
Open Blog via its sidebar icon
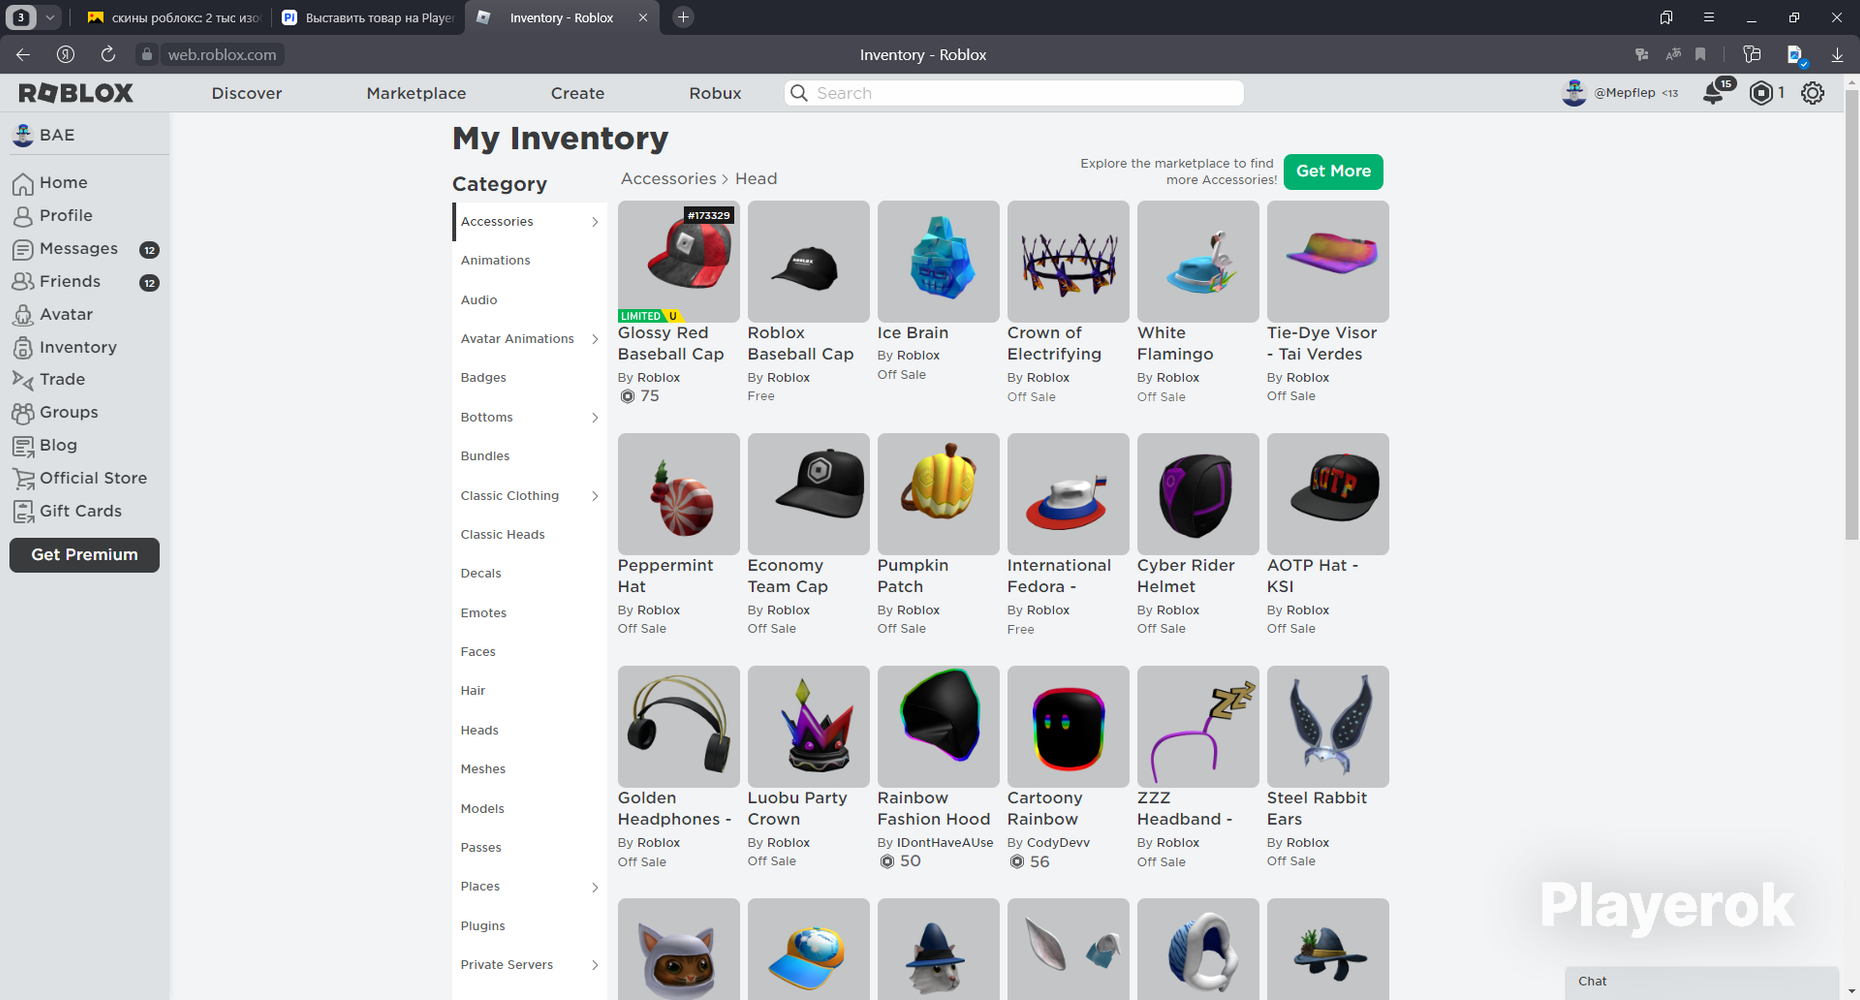coord(23,446)
